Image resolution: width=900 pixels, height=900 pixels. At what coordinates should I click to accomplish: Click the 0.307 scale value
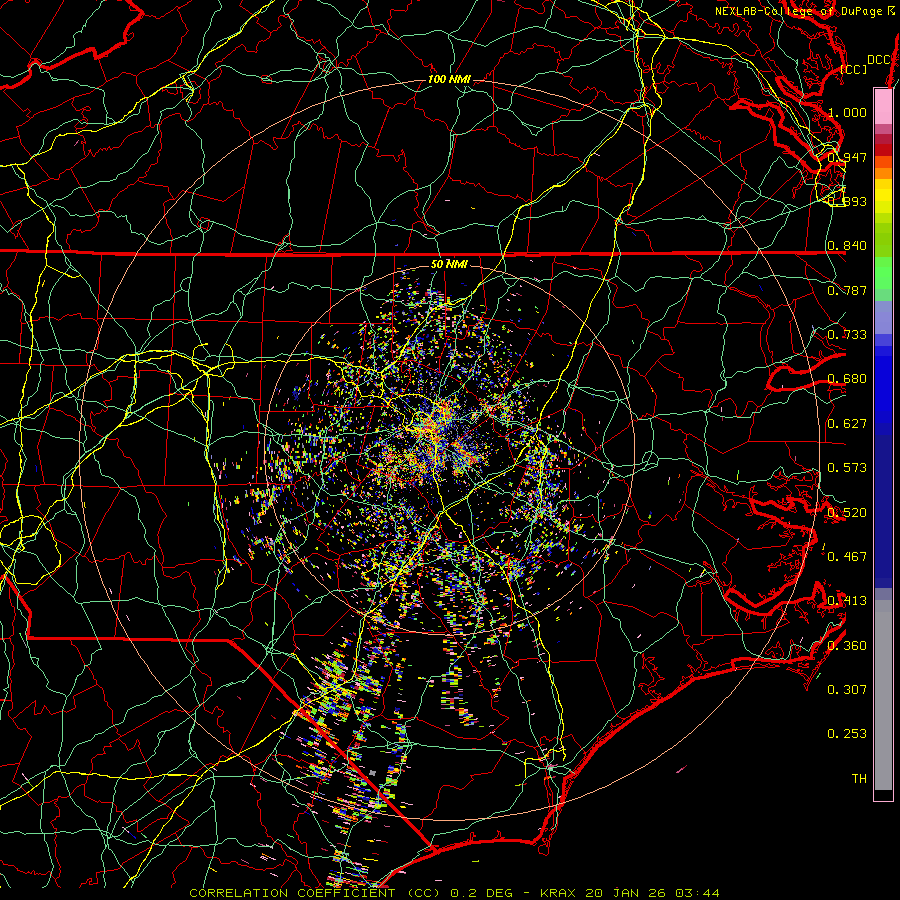[x=847, y=690]
